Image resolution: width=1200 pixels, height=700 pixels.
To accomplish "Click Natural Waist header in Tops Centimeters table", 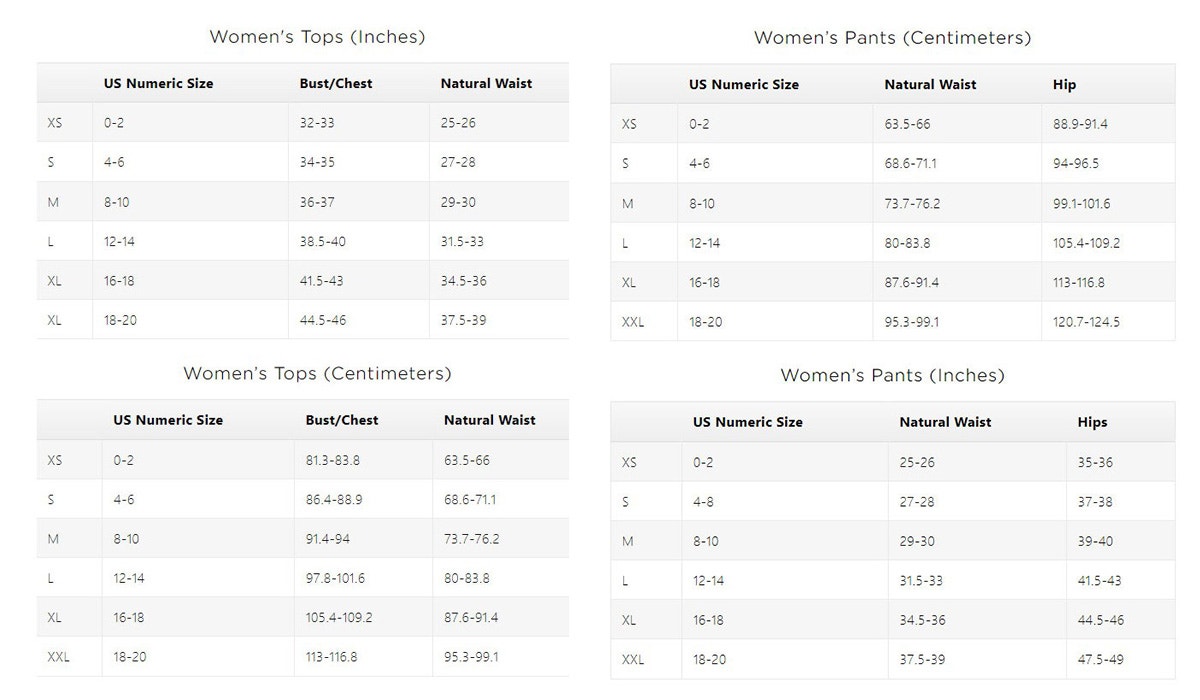I will (x=490, y=421).
